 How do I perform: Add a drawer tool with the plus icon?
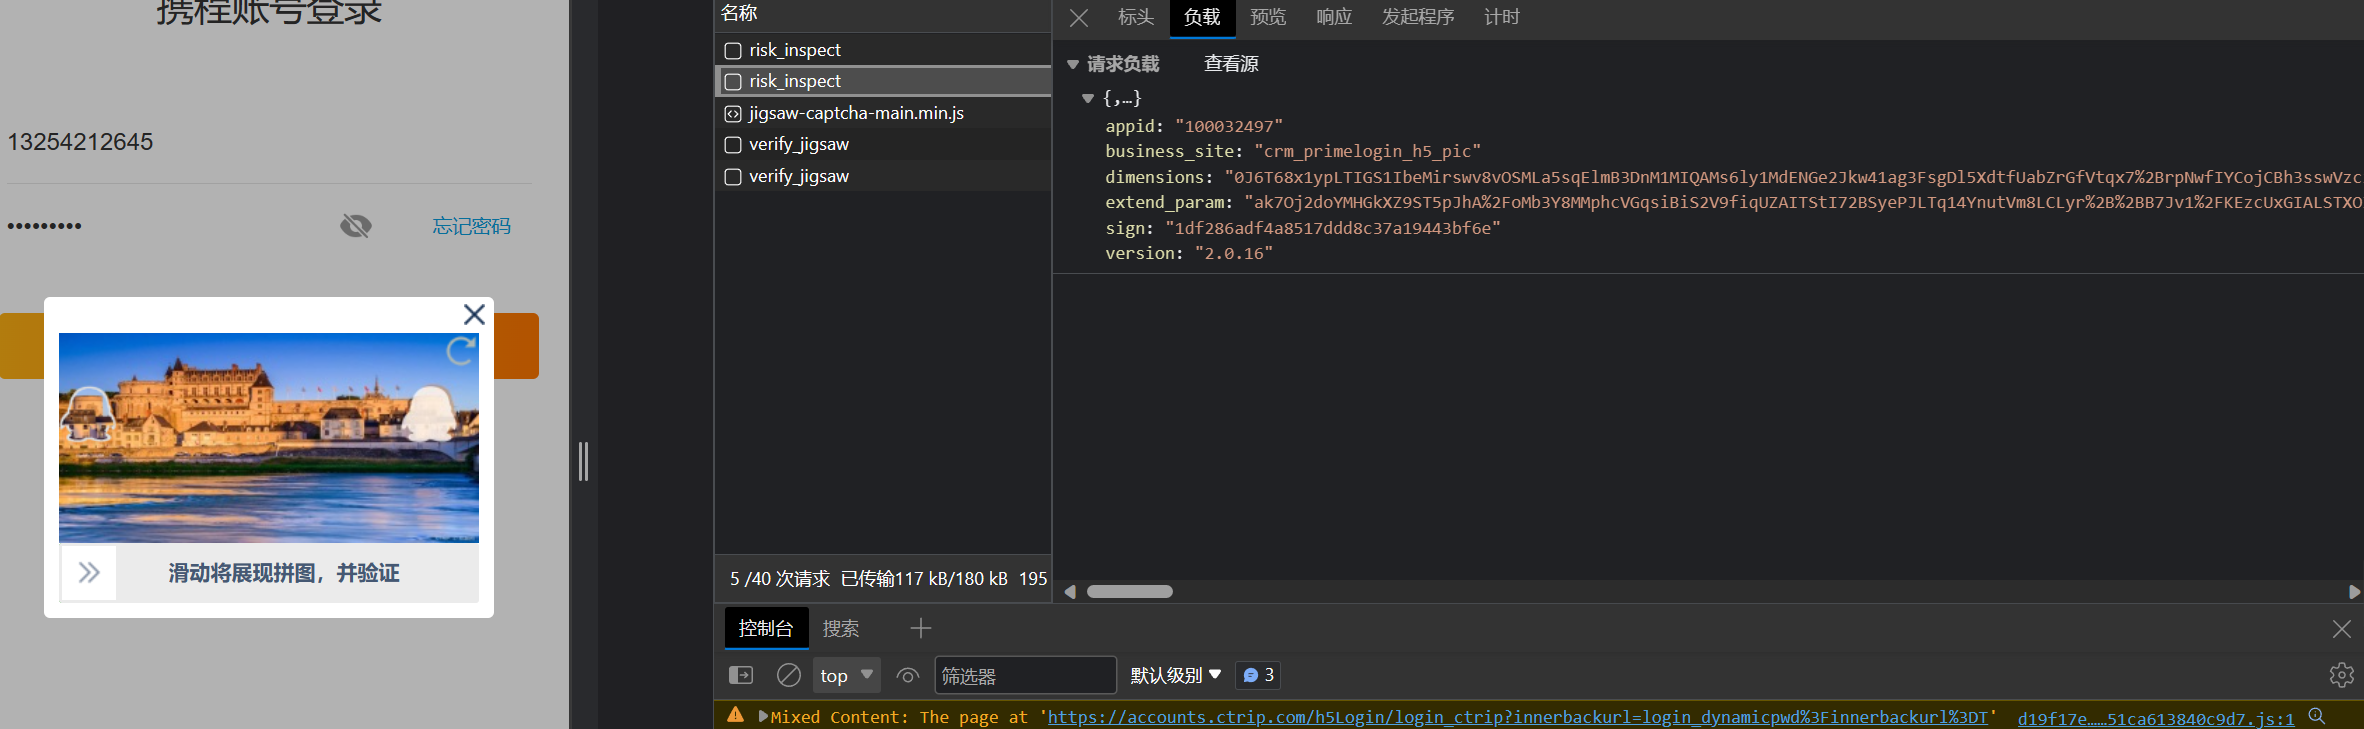tap(921, 628)
